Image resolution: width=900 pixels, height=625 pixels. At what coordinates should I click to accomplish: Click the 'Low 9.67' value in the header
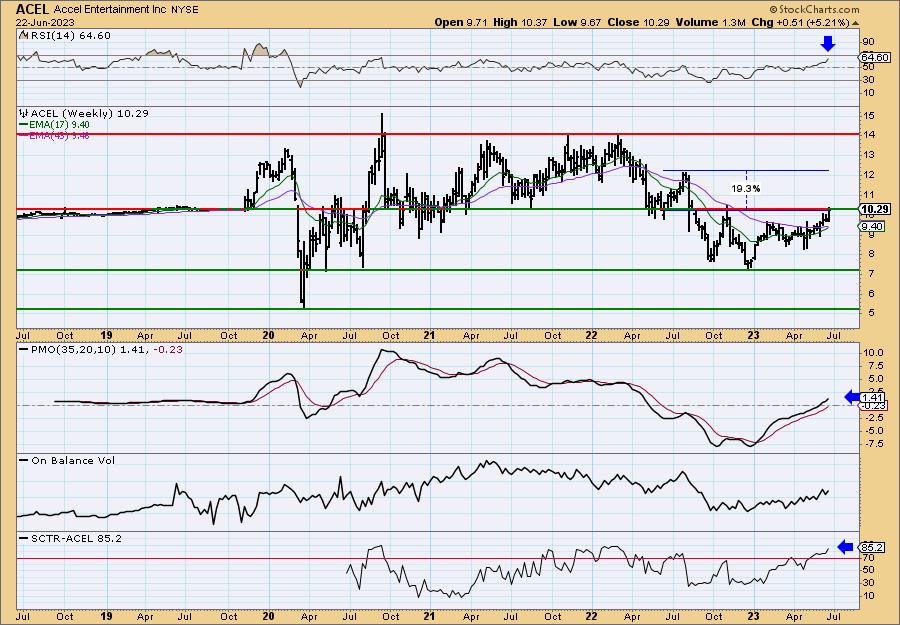[x=578, y=22]
